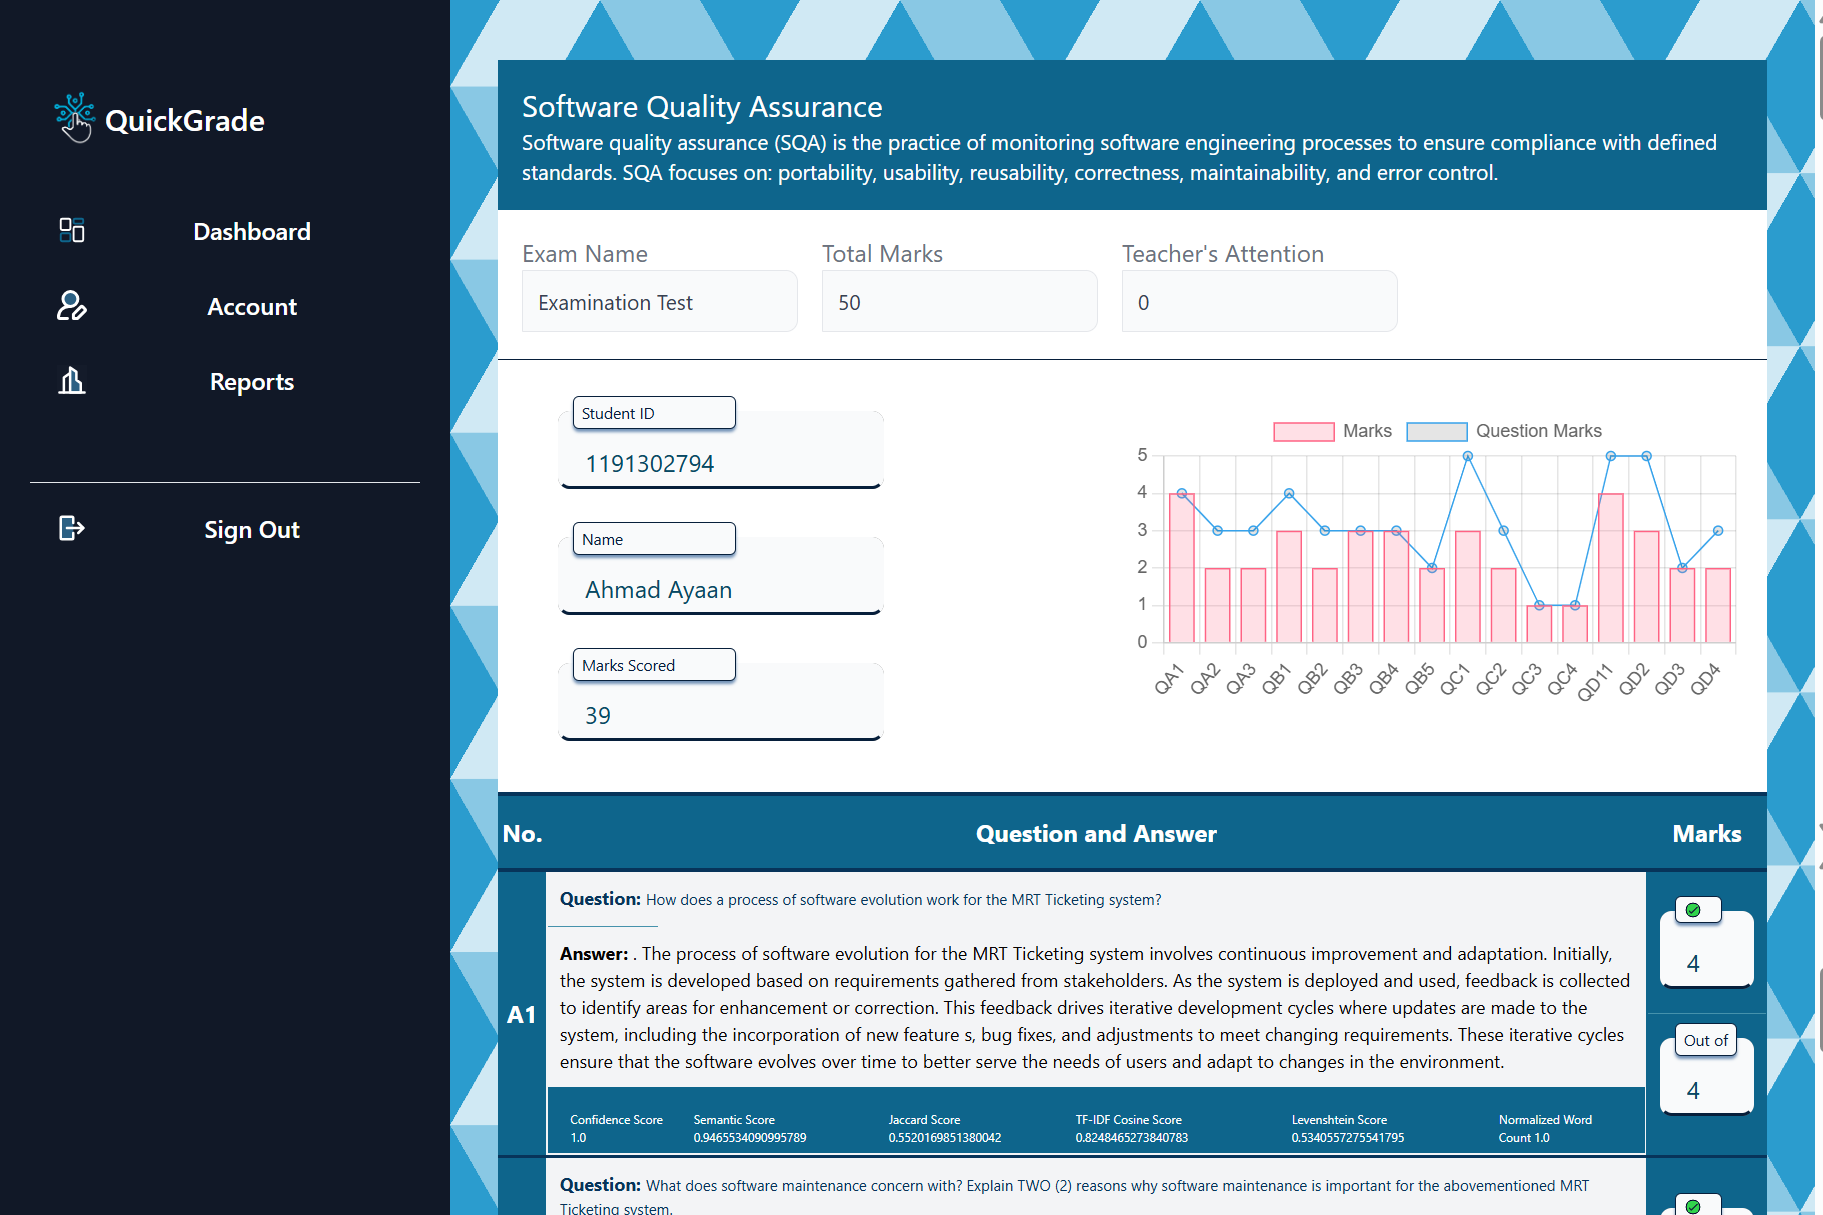Screen dimensions: 1823x1215
Task: Click the Reports chart icon
Action: 72,381
